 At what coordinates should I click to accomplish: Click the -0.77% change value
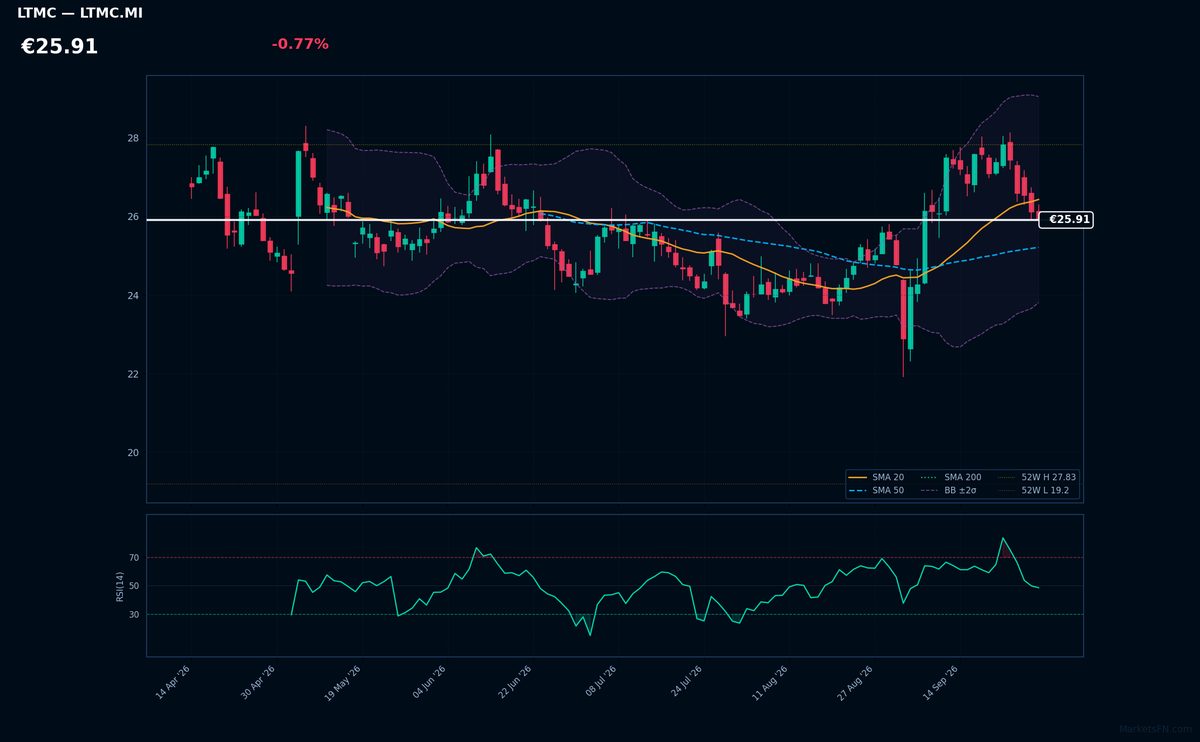click(x=300, y=44)
